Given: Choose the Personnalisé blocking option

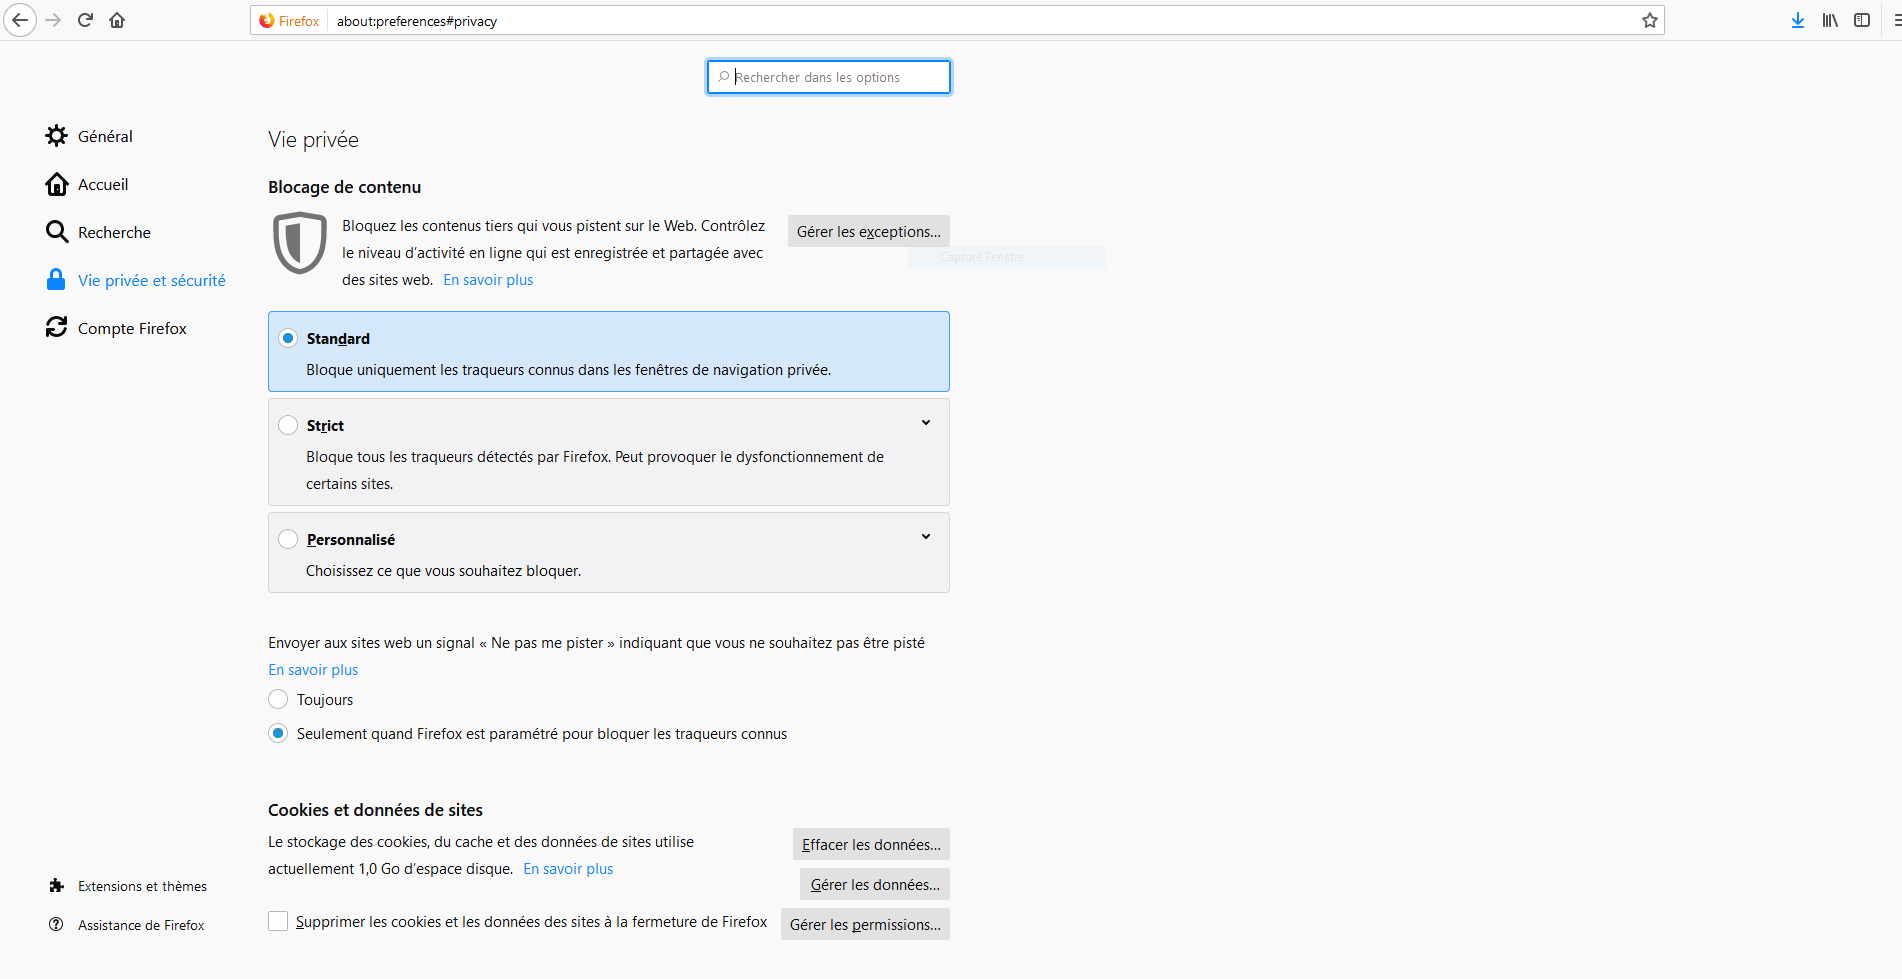Looking at the screenshot, I should pyautogui.click(x=288, y=539).
